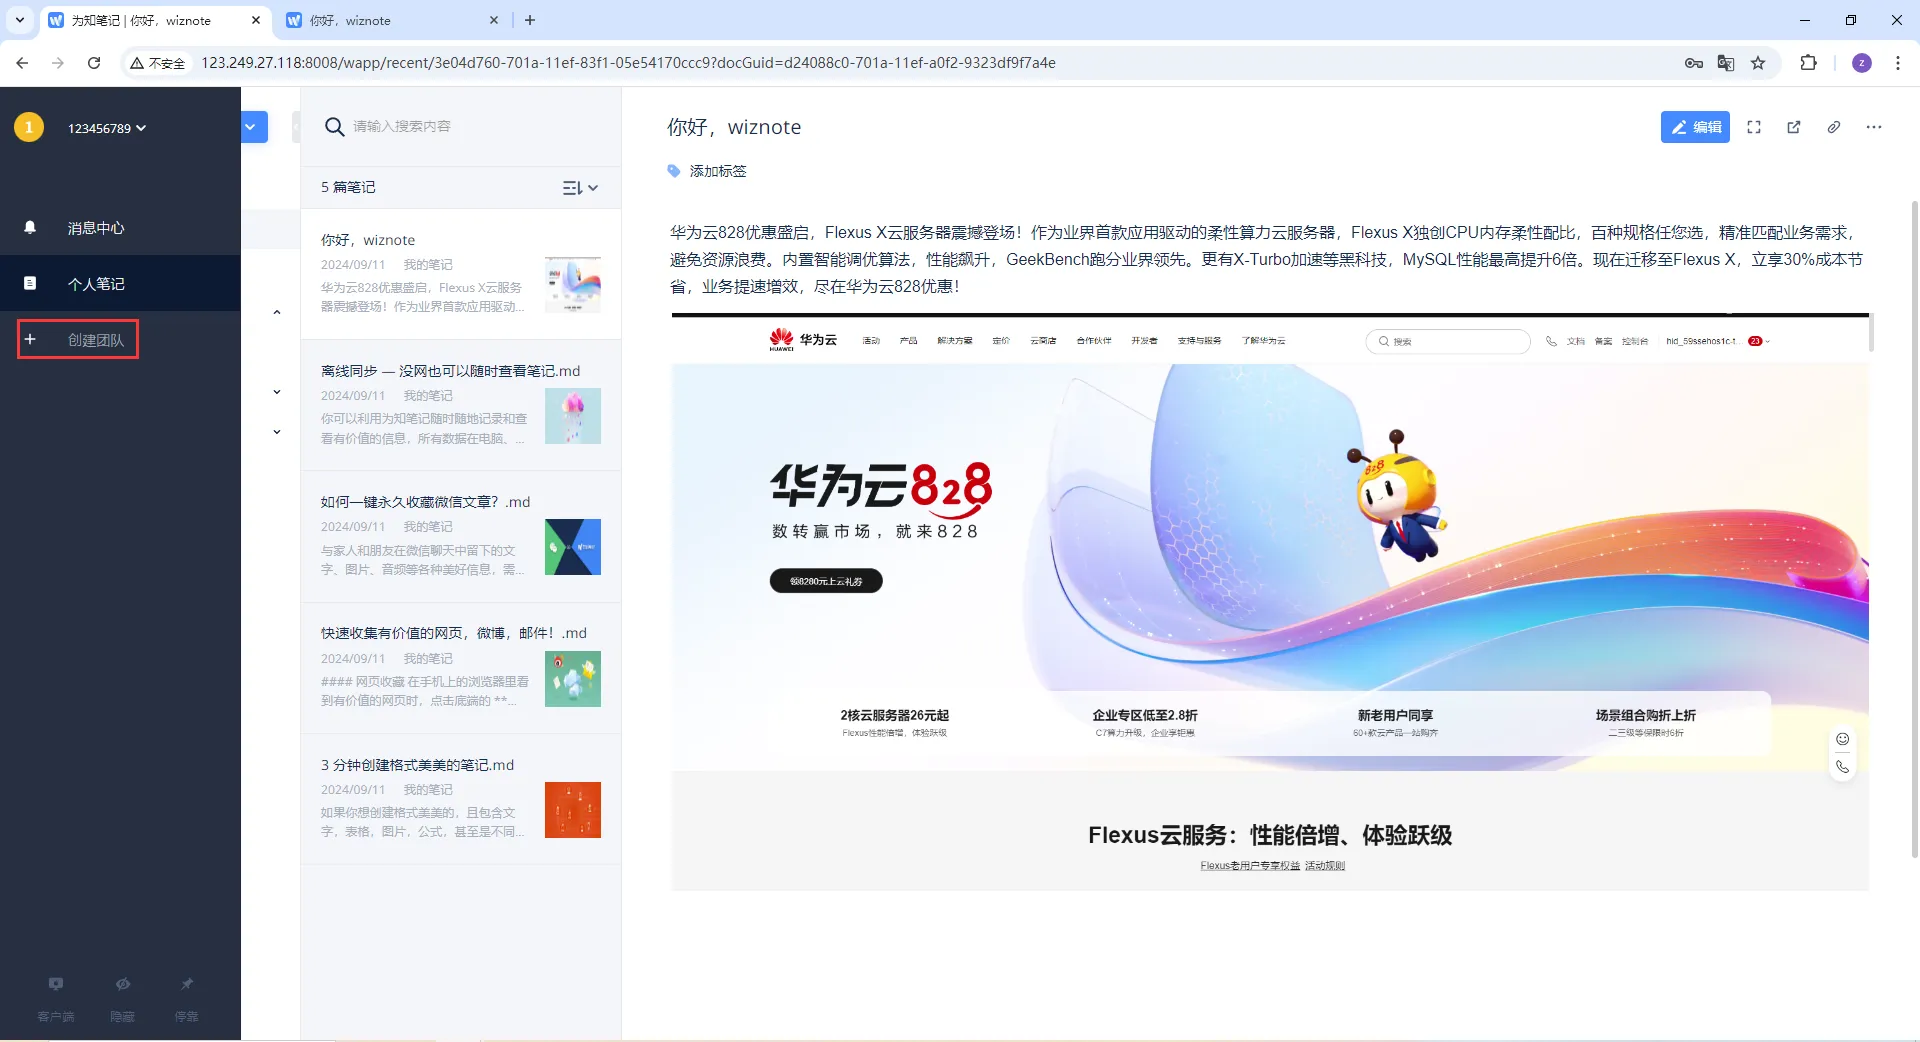Open the browser profile avatar
The height and width of the screenshot is (1042, 1920).
(x=1862, y=63)
